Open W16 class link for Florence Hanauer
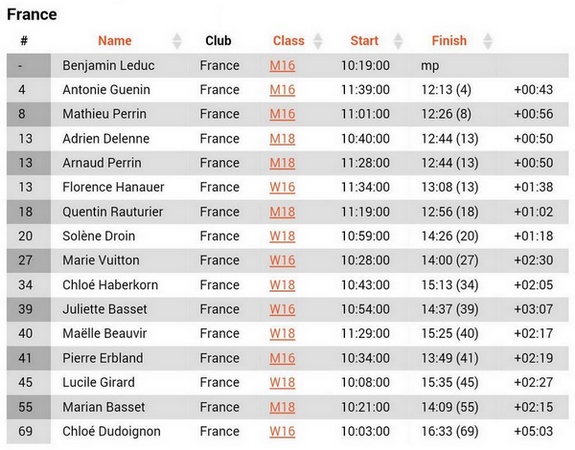575x450 pixels. [282, 187]
